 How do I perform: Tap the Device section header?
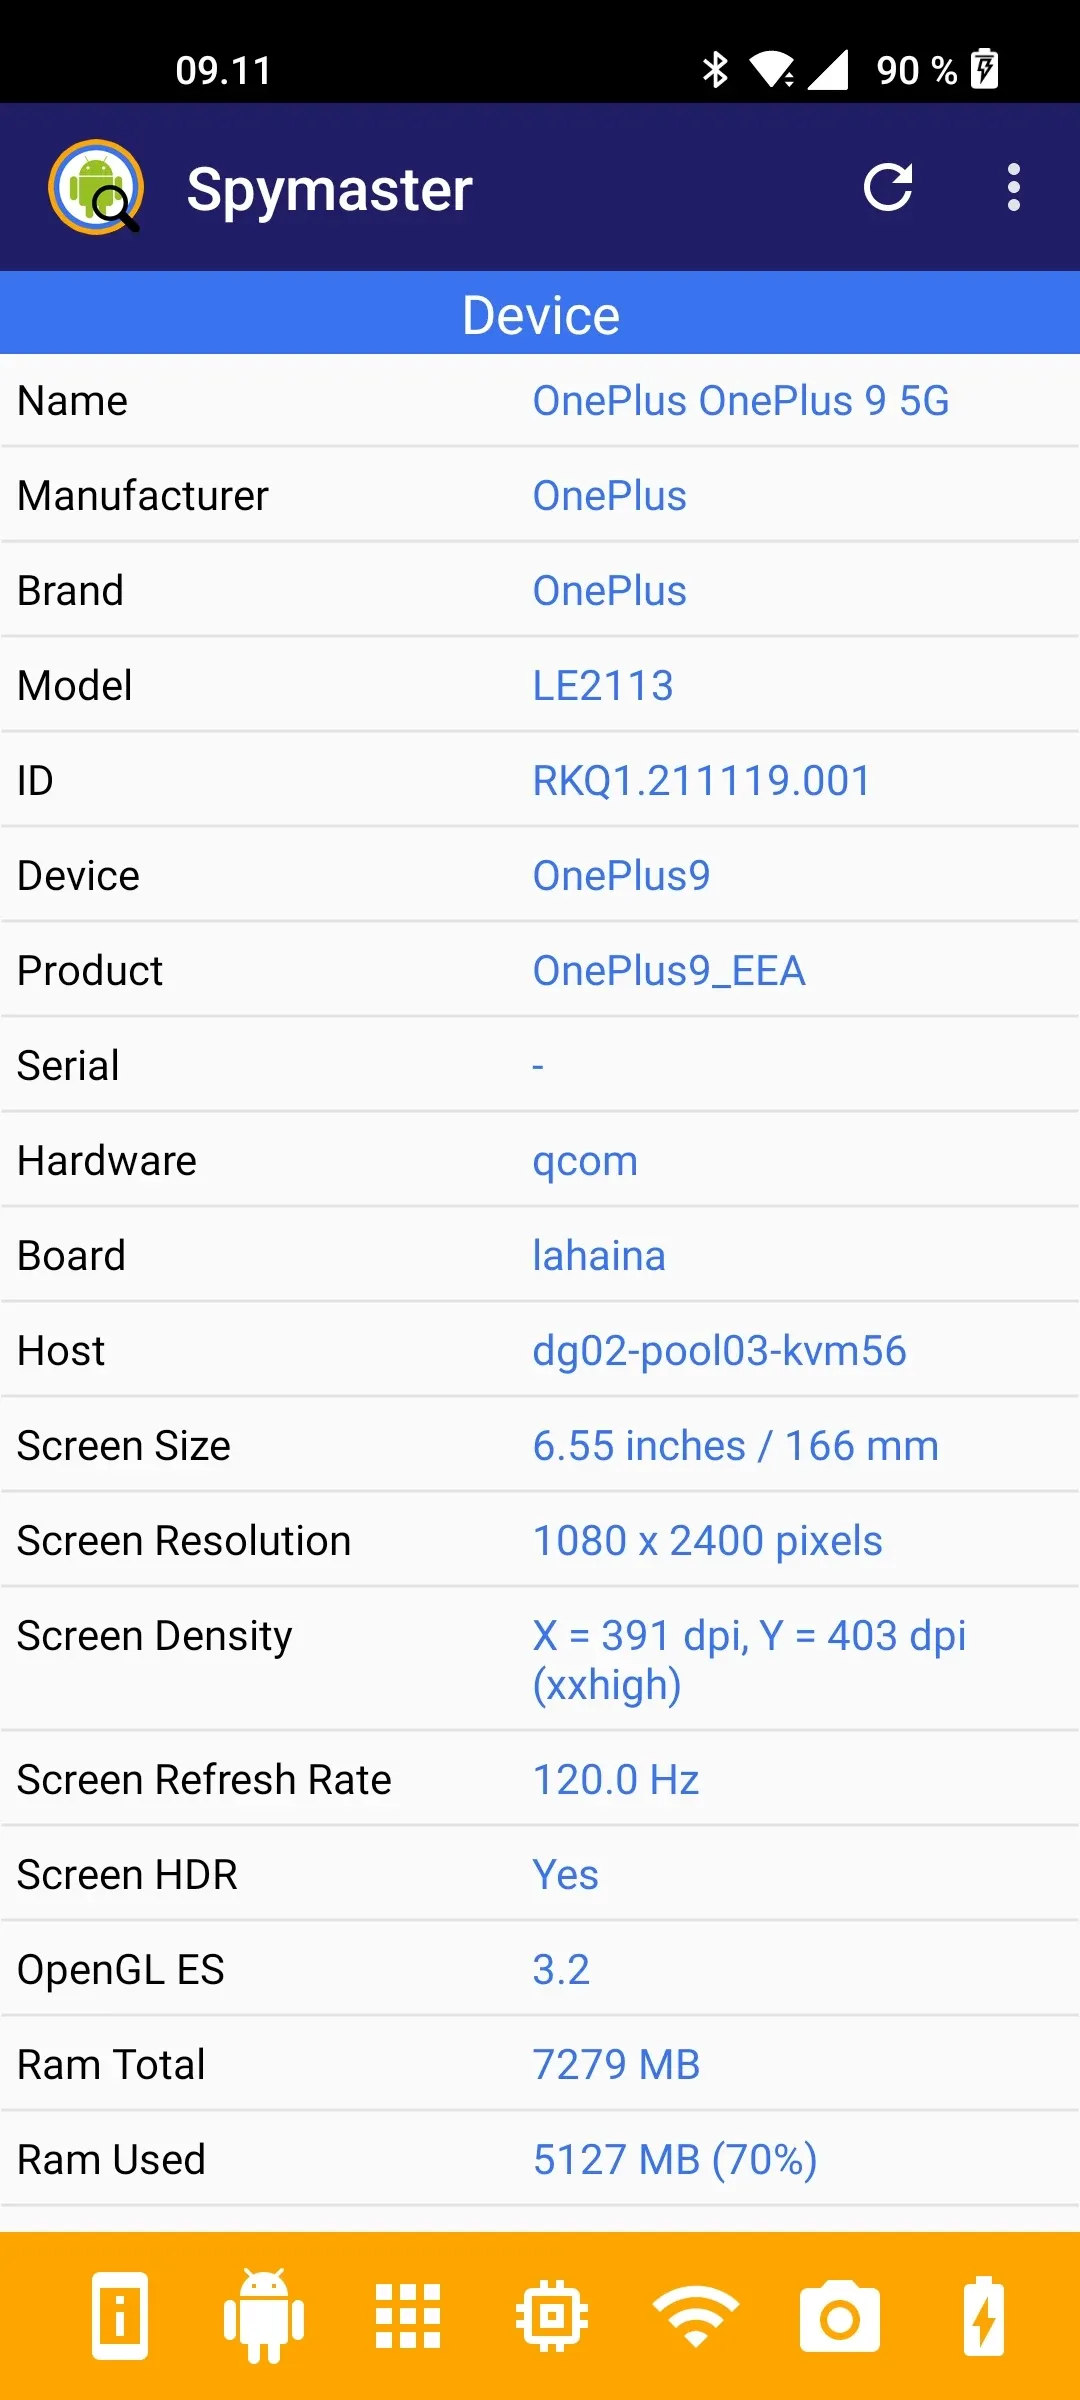click(x=540, y=314)
